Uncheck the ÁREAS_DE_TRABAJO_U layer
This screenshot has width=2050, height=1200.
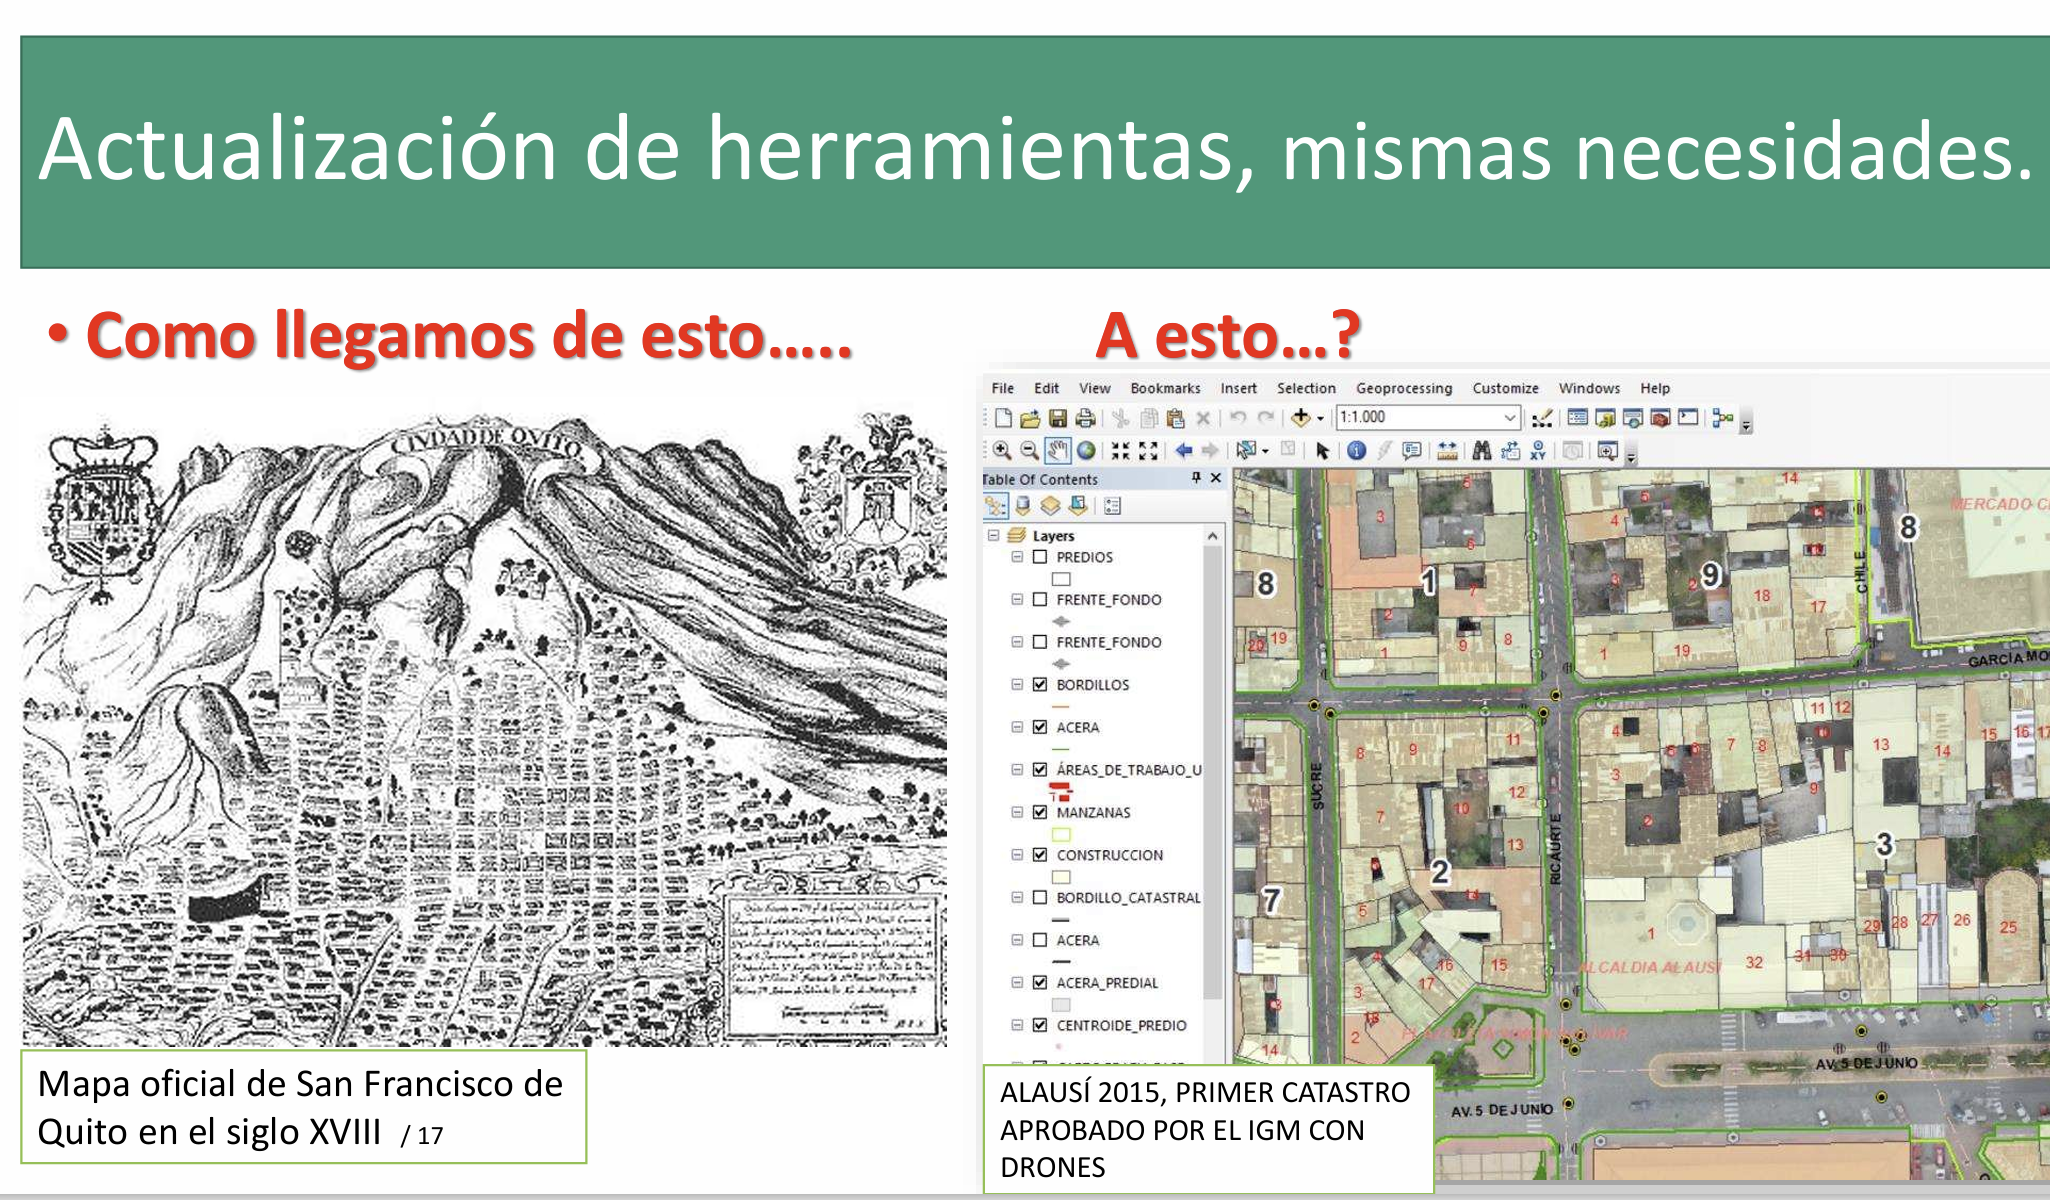point(1040,770)
